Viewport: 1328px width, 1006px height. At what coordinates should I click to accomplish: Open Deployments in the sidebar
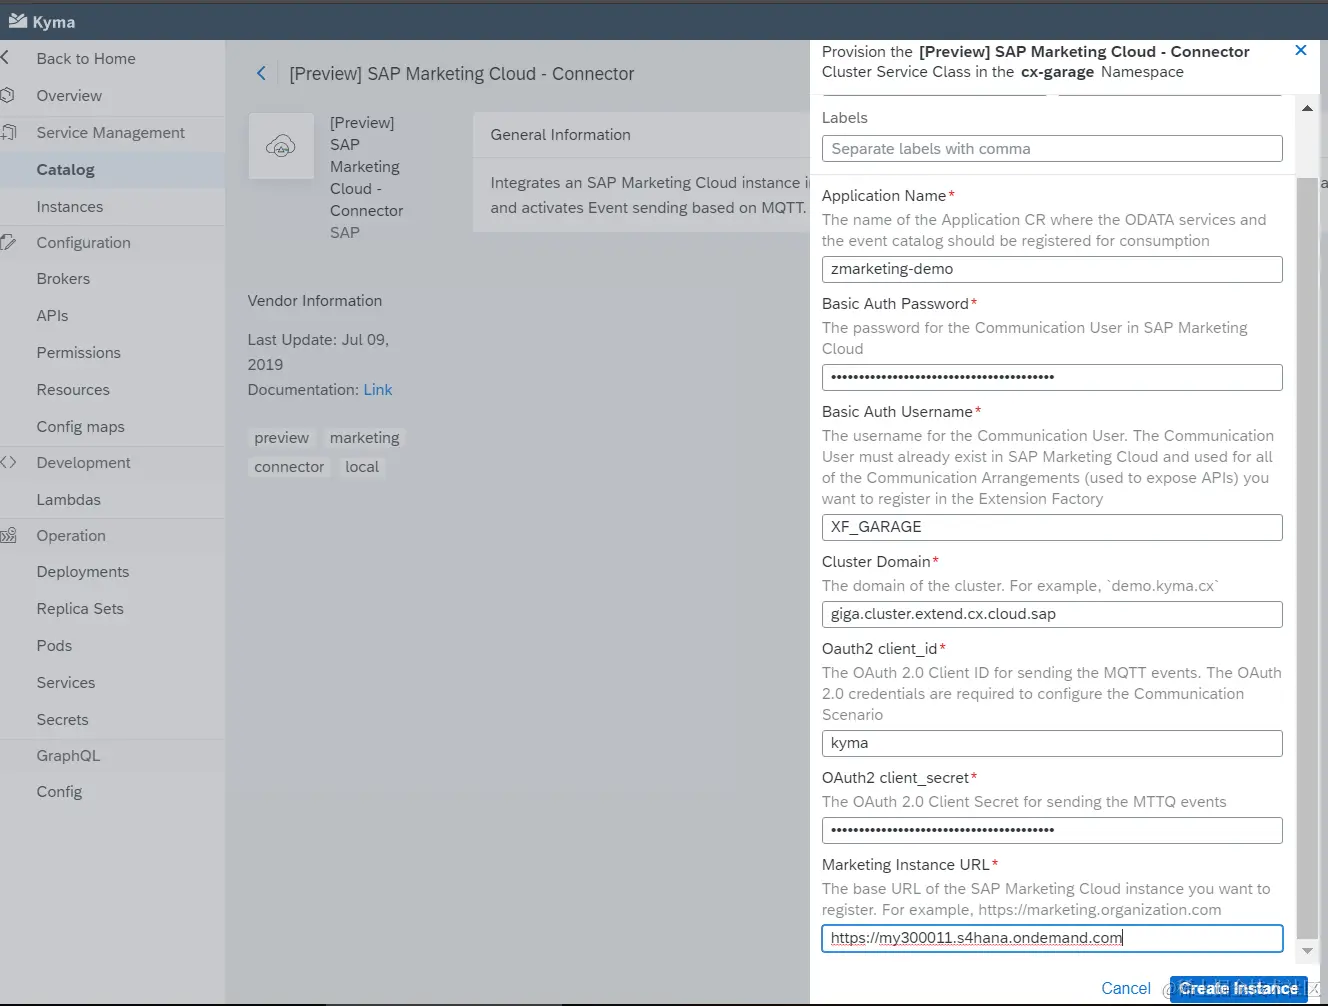pos(83,571)
